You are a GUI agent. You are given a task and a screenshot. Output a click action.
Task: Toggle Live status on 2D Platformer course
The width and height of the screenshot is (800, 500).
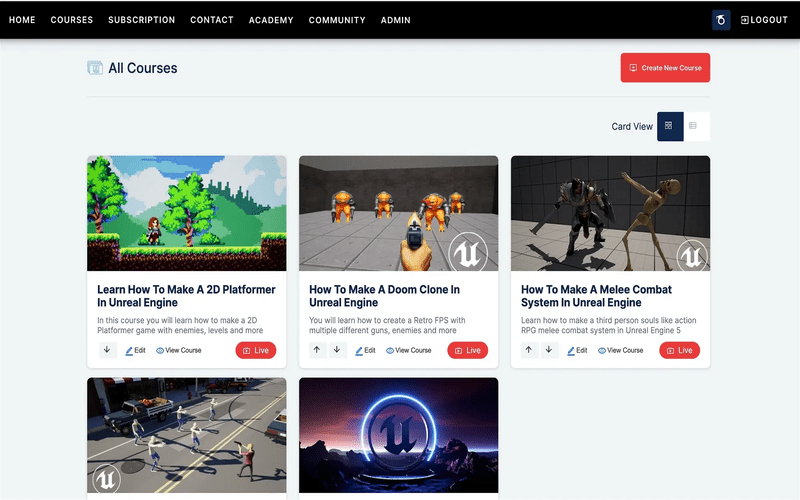pos(256,350)
